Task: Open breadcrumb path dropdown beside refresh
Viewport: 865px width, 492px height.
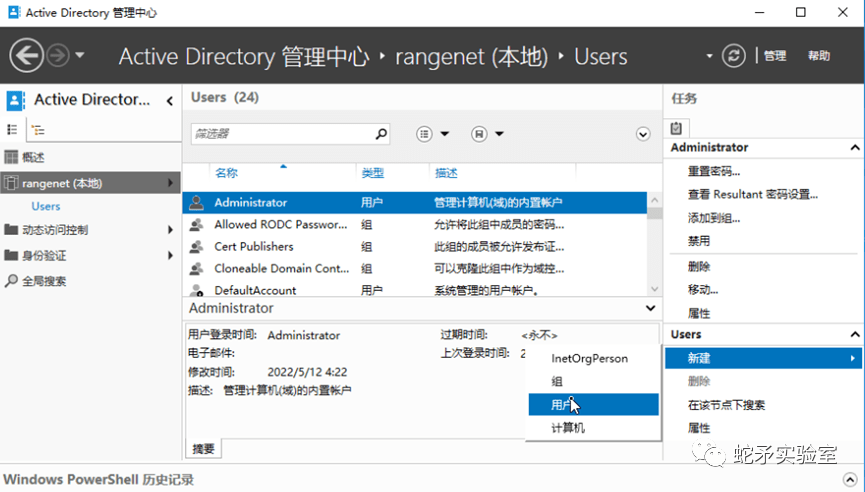Action: [x=709, y=56]
